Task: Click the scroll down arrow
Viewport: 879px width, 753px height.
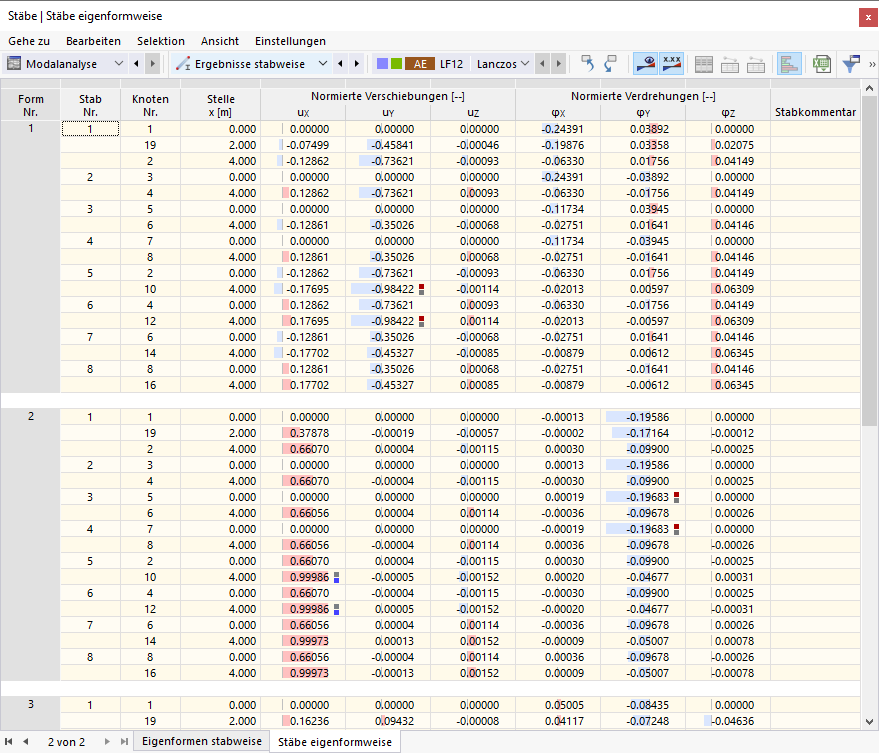Action: click(869, 722)
